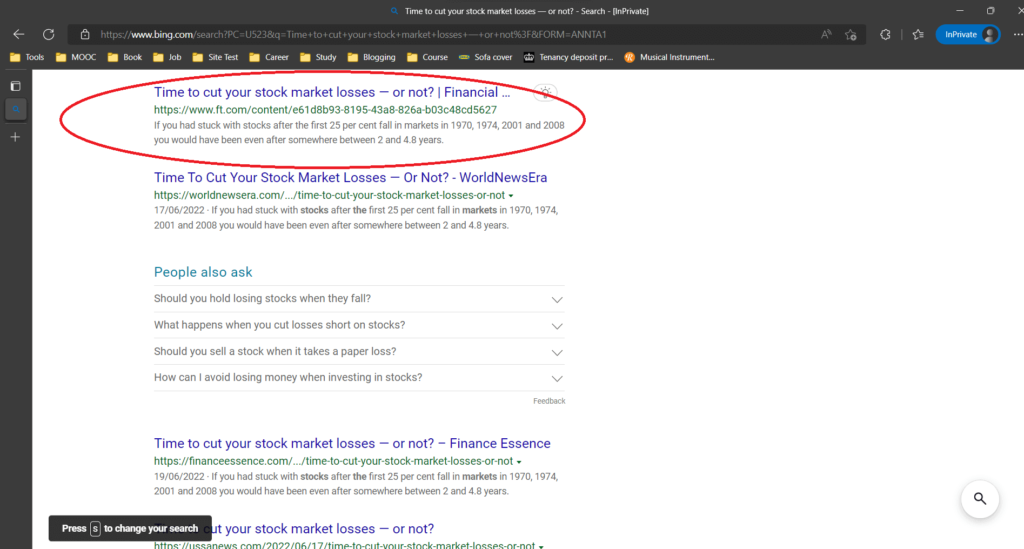Open the Site Test bookmarks folder
1024x549 pixels.
point(215,57)
